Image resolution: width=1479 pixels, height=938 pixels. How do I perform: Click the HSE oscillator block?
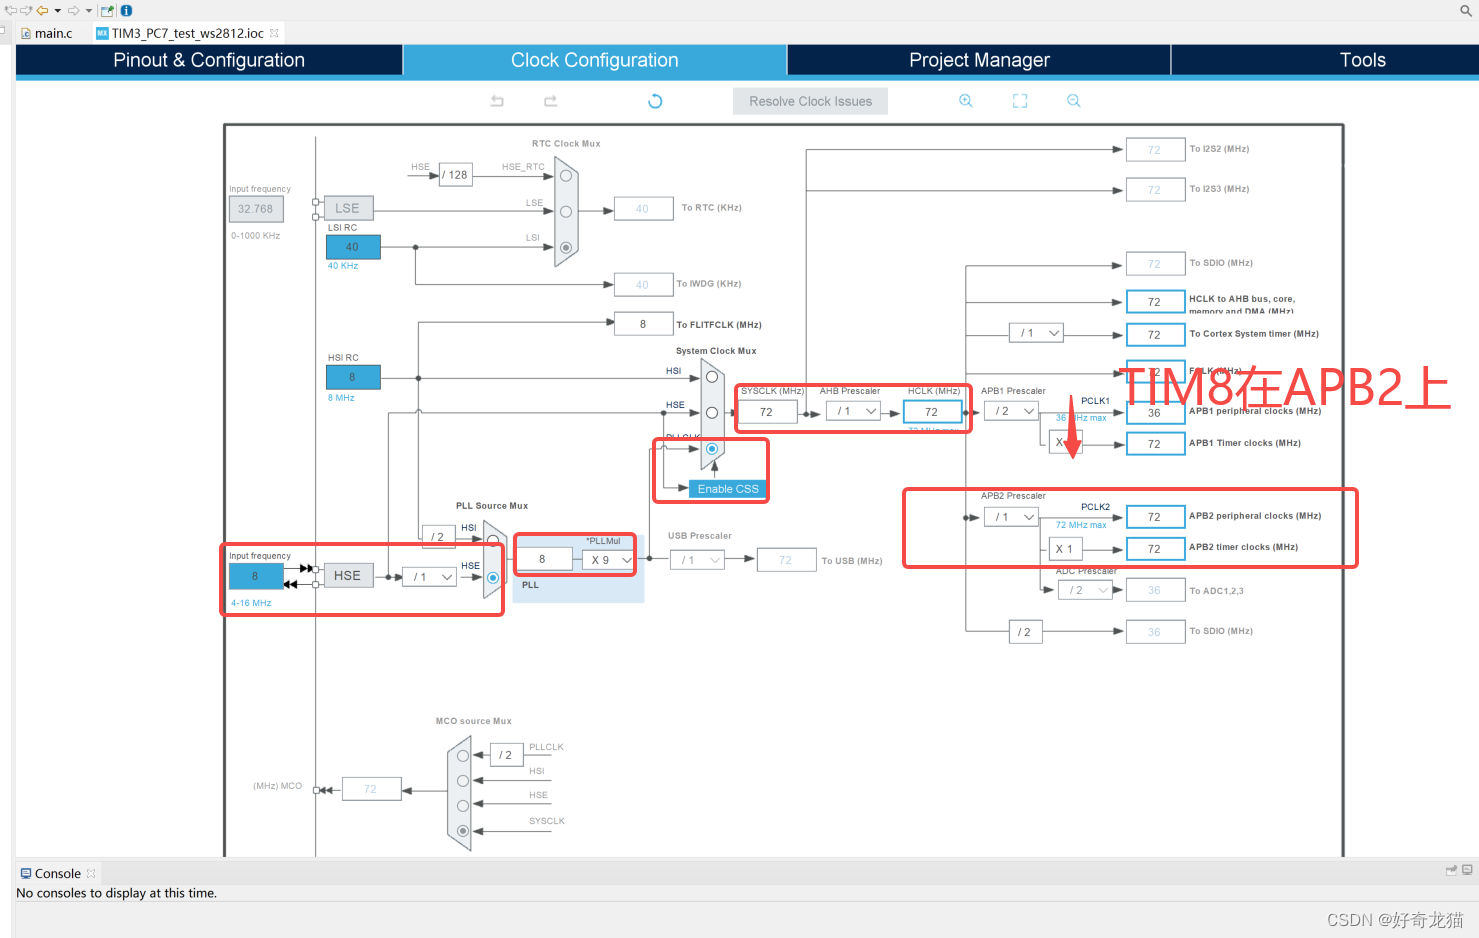(348, 576)
